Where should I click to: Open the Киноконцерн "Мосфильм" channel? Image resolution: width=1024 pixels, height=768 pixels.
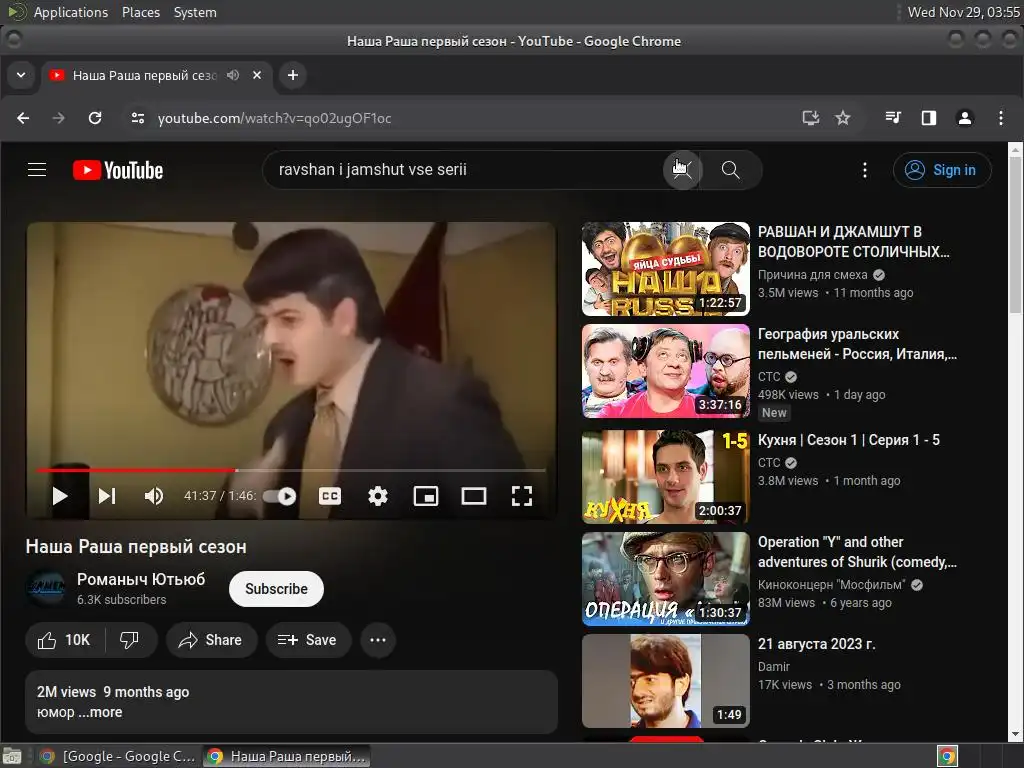click(831, 584)
